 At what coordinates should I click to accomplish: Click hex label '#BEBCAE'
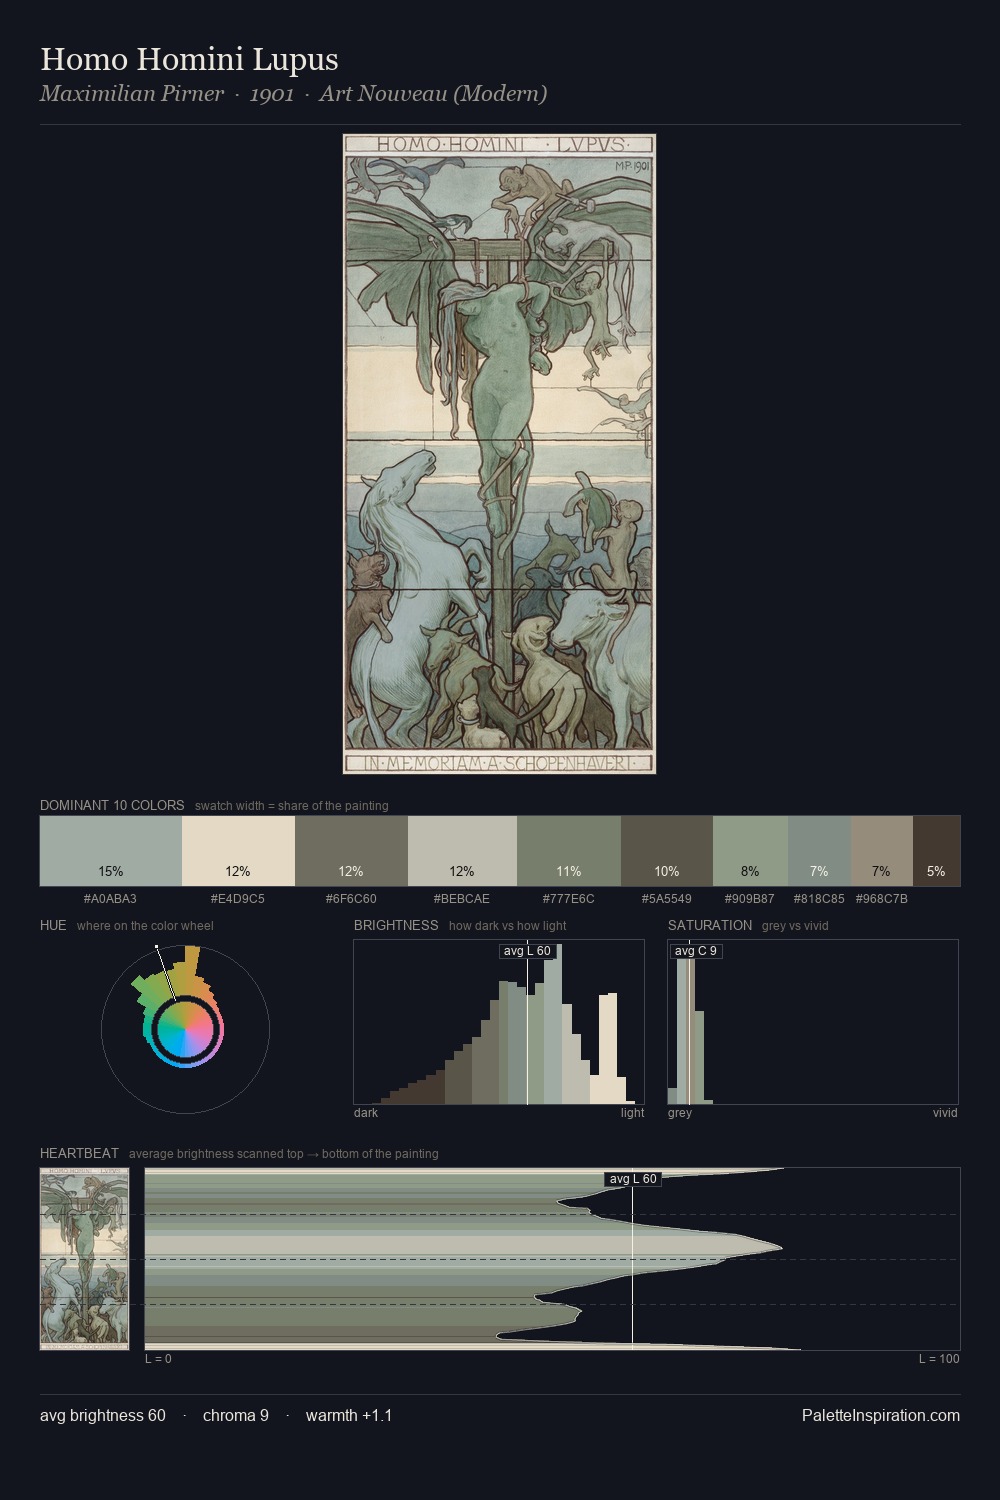[462, 899]
